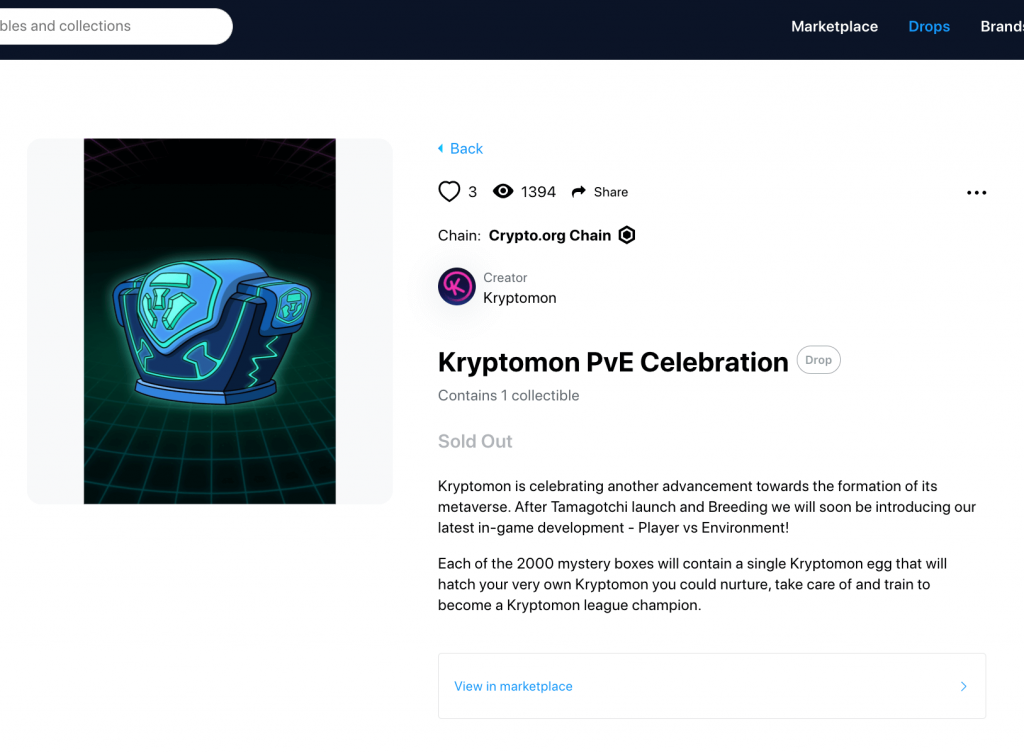This screenshot has width=1024, height=753.
Task: Go to the Drops navigation tab
Action: 929,27
